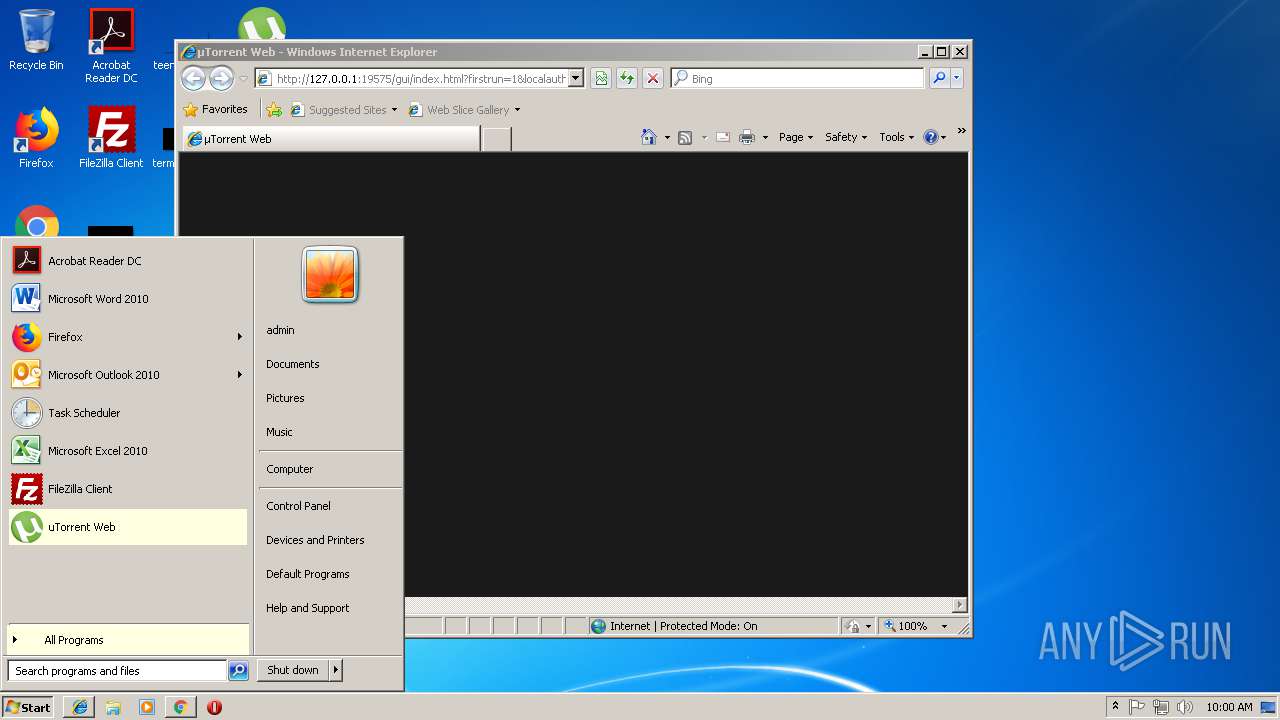Expand Firefox jump list arrow

pos(239,337)
